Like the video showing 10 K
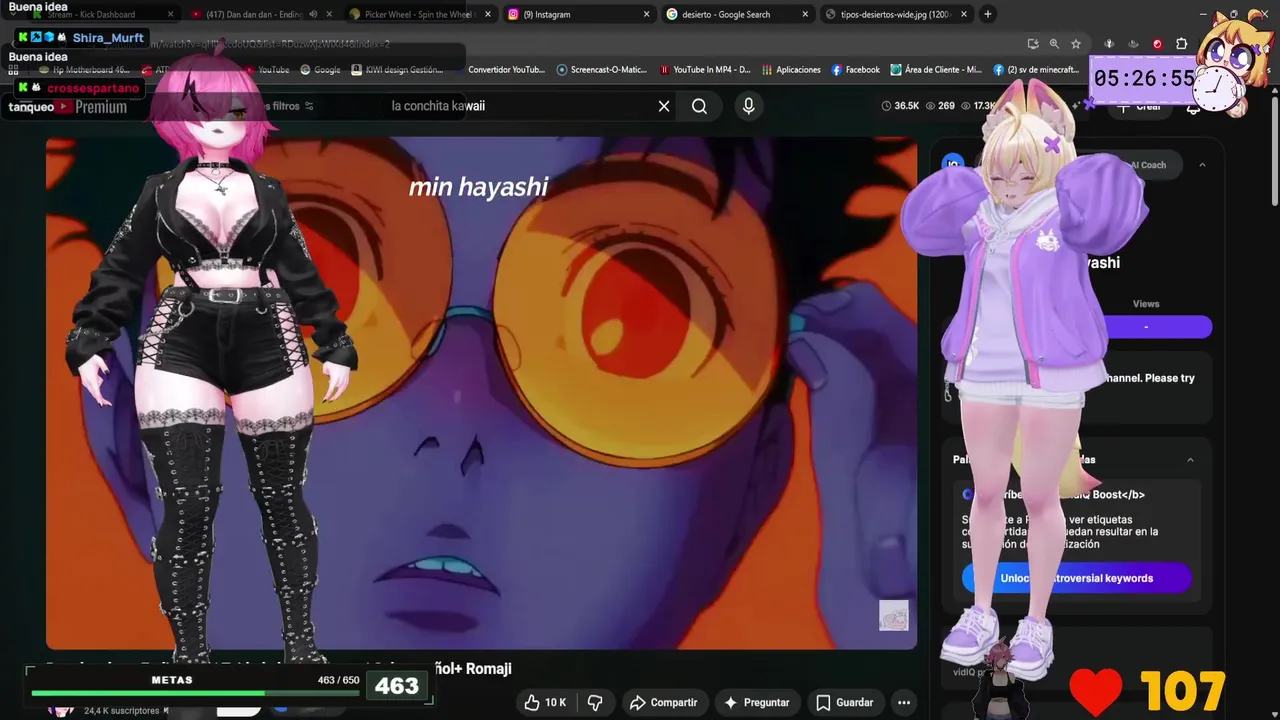The image size is (1280, 720). click(545, 703)
